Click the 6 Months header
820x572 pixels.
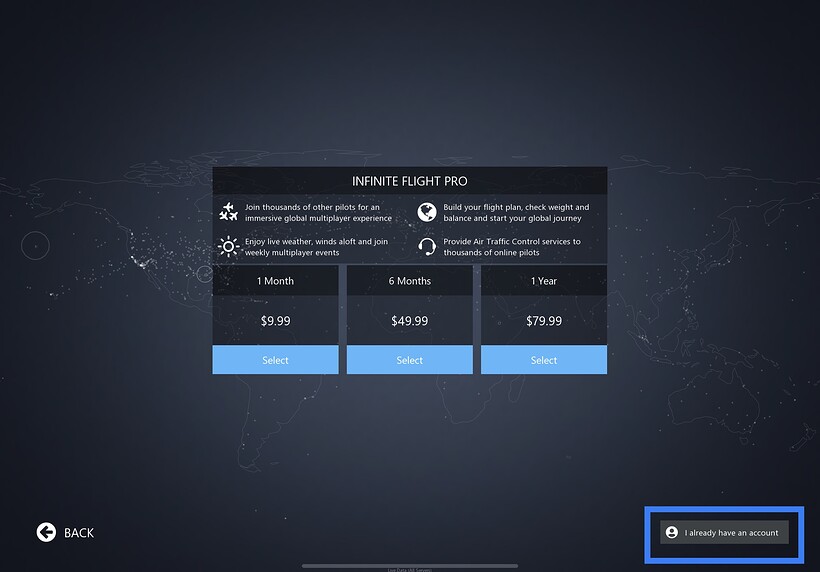pyautogui.click(x=409, y=281)
